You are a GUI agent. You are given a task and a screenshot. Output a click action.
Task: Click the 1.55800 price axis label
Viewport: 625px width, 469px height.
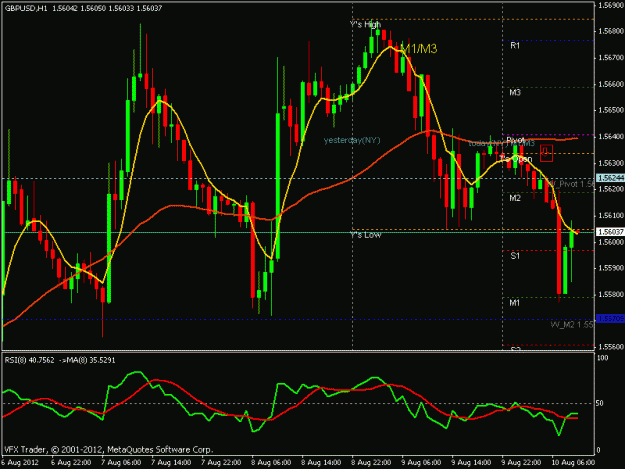611,294
